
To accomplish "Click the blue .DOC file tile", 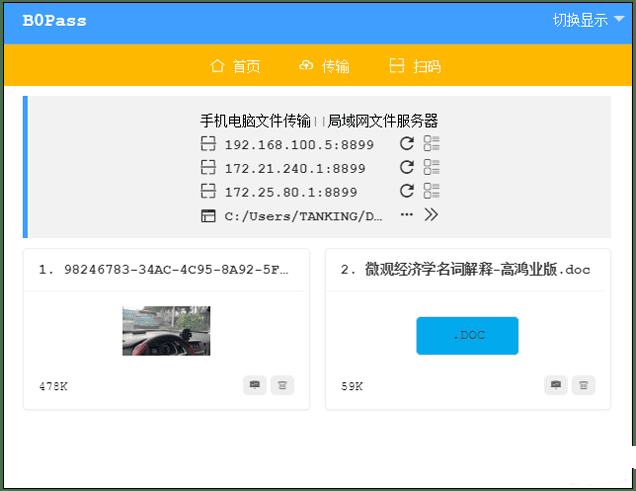I will (467, 336).
